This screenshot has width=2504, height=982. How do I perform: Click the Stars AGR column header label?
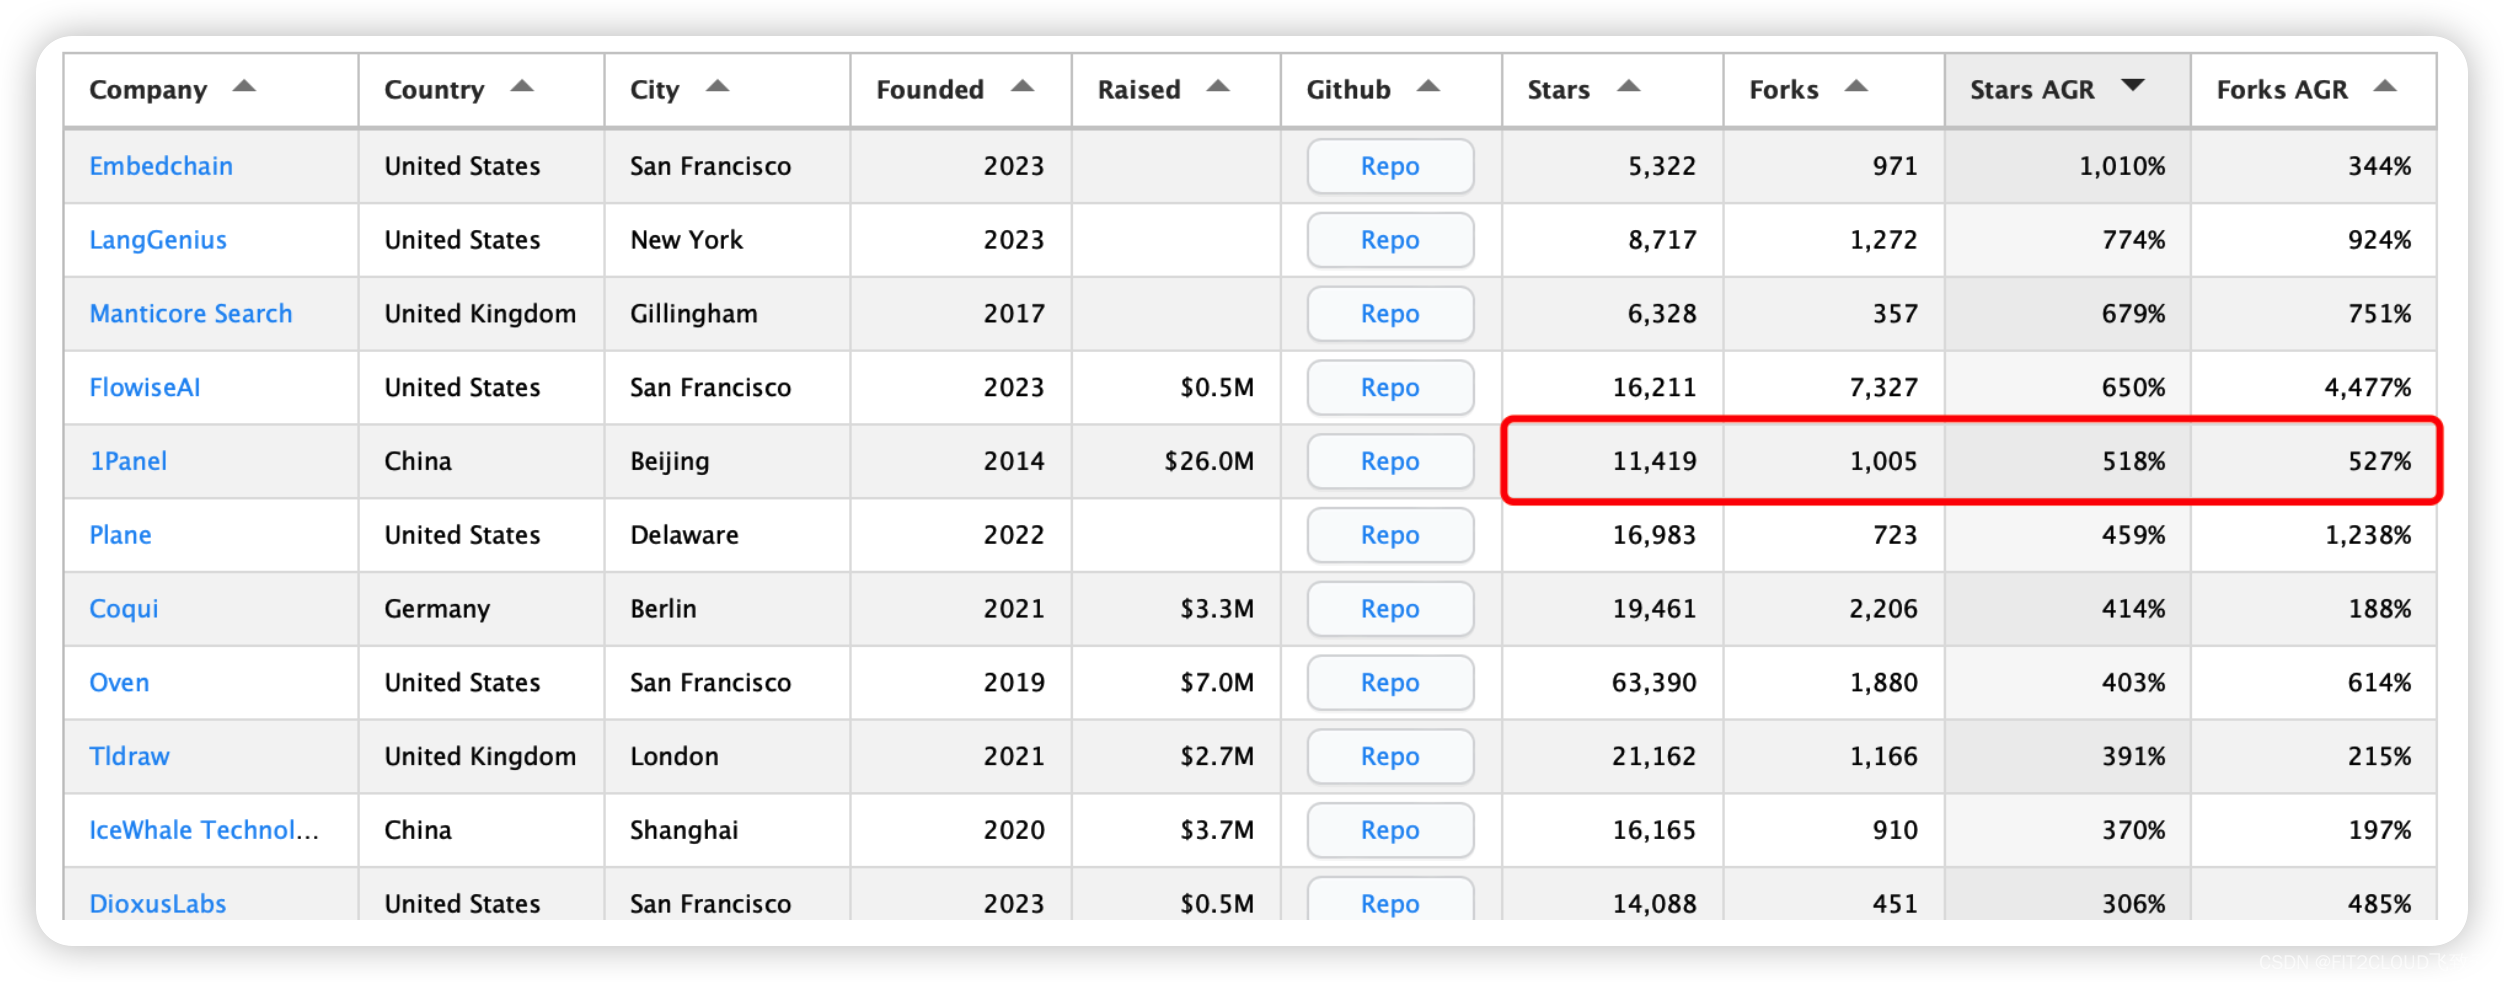(x=2032, y=90)
